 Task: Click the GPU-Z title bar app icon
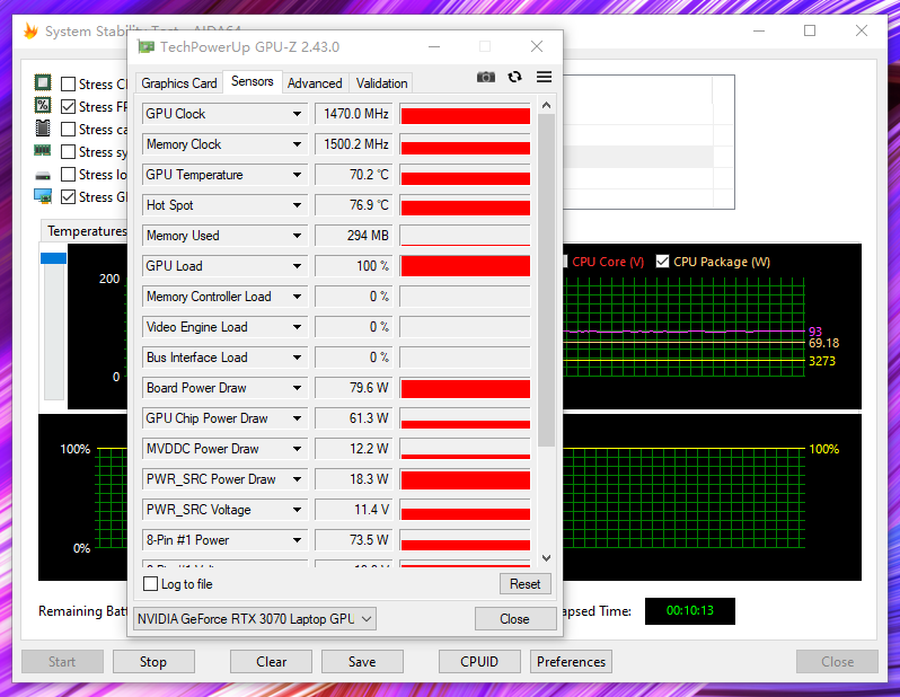(146, 47)
